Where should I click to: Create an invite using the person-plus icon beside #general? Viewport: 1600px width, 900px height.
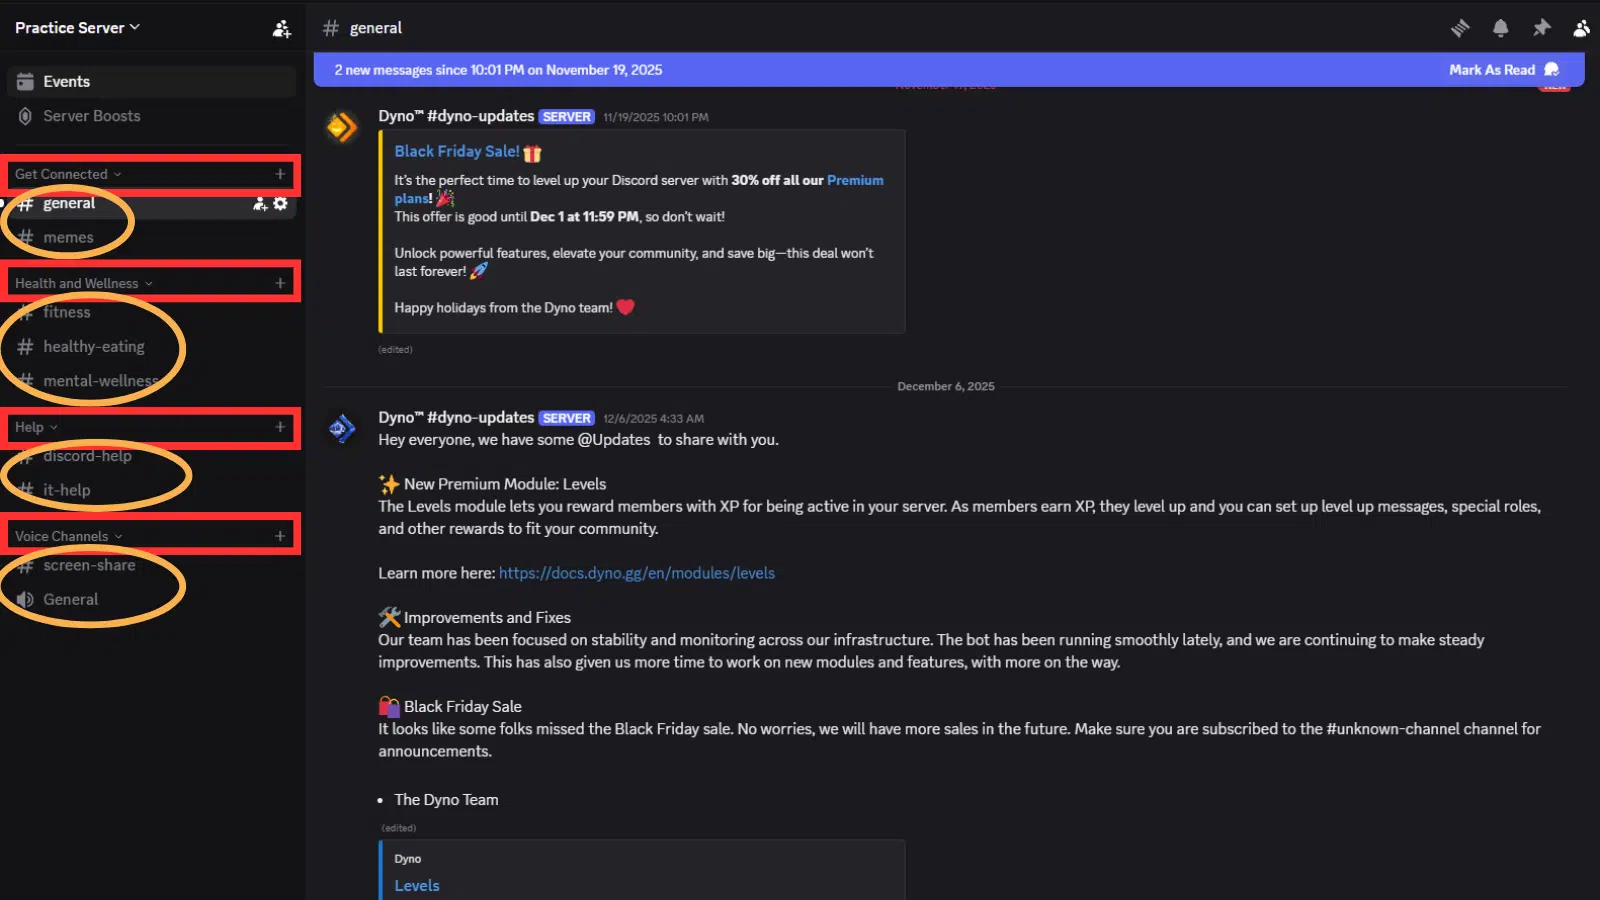point(258,203)
